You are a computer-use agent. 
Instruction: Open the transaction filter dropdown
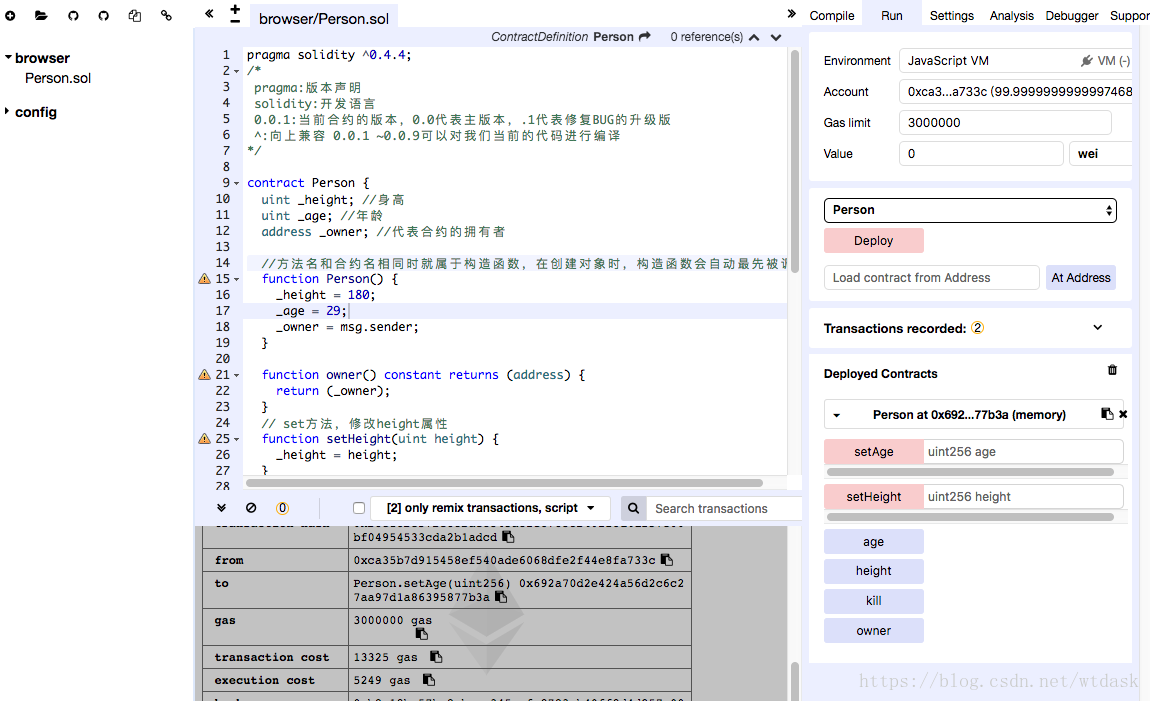coord(491,508)
